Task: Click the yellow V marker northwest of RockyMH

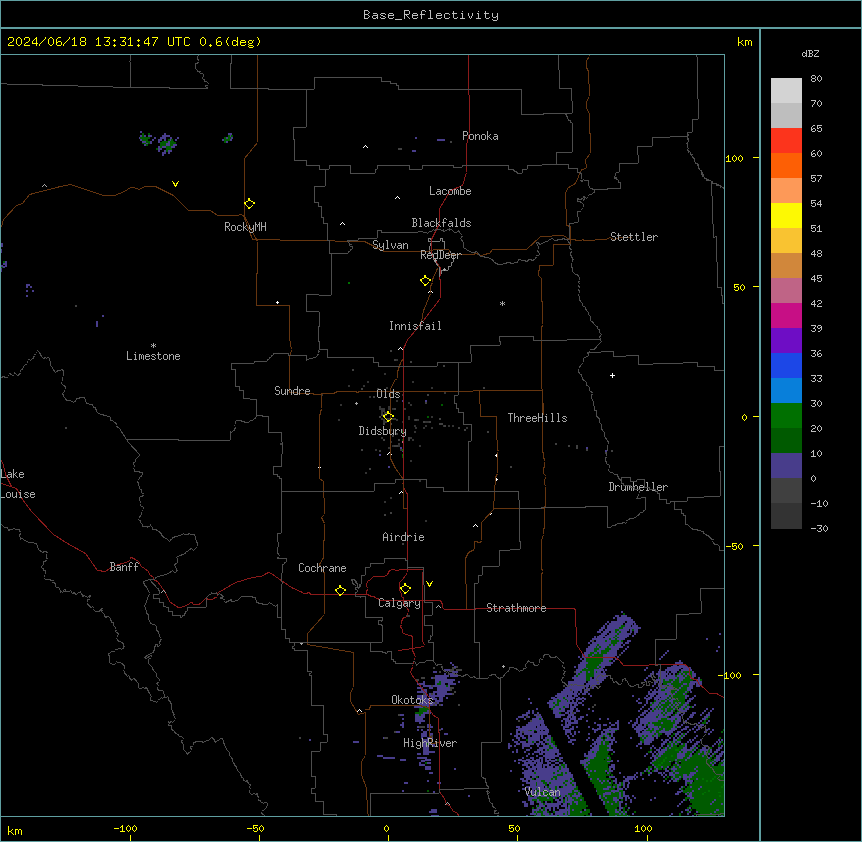Action: tap(175, 184)
